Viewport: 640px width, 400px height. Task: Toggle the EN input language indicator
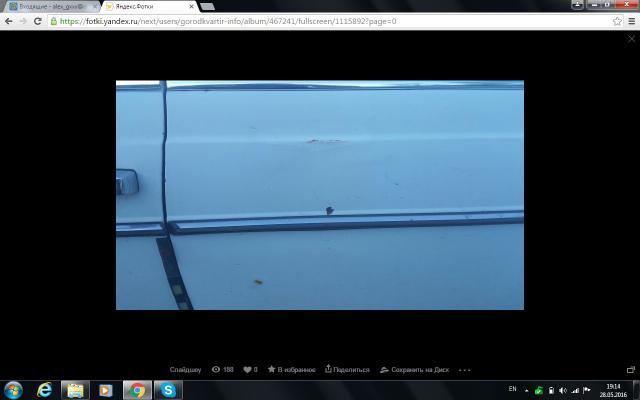512,390
